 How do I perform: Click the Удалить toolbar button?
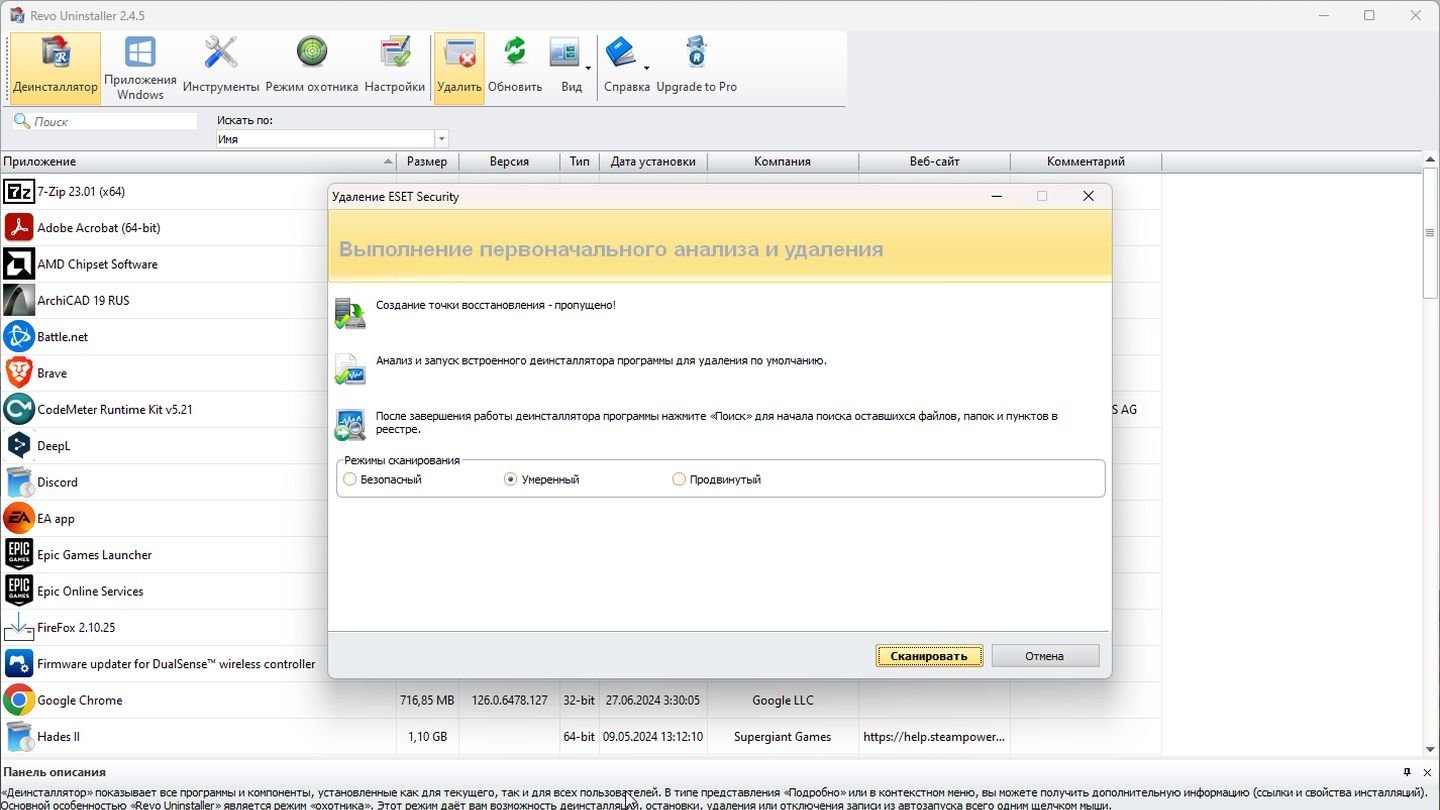459,68
